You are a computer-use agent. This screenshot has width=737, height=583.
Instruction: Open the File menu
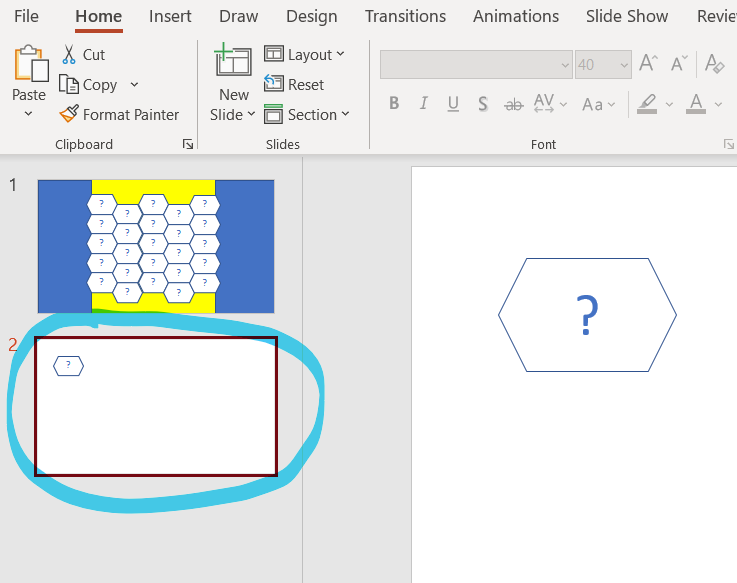point(27,17)
